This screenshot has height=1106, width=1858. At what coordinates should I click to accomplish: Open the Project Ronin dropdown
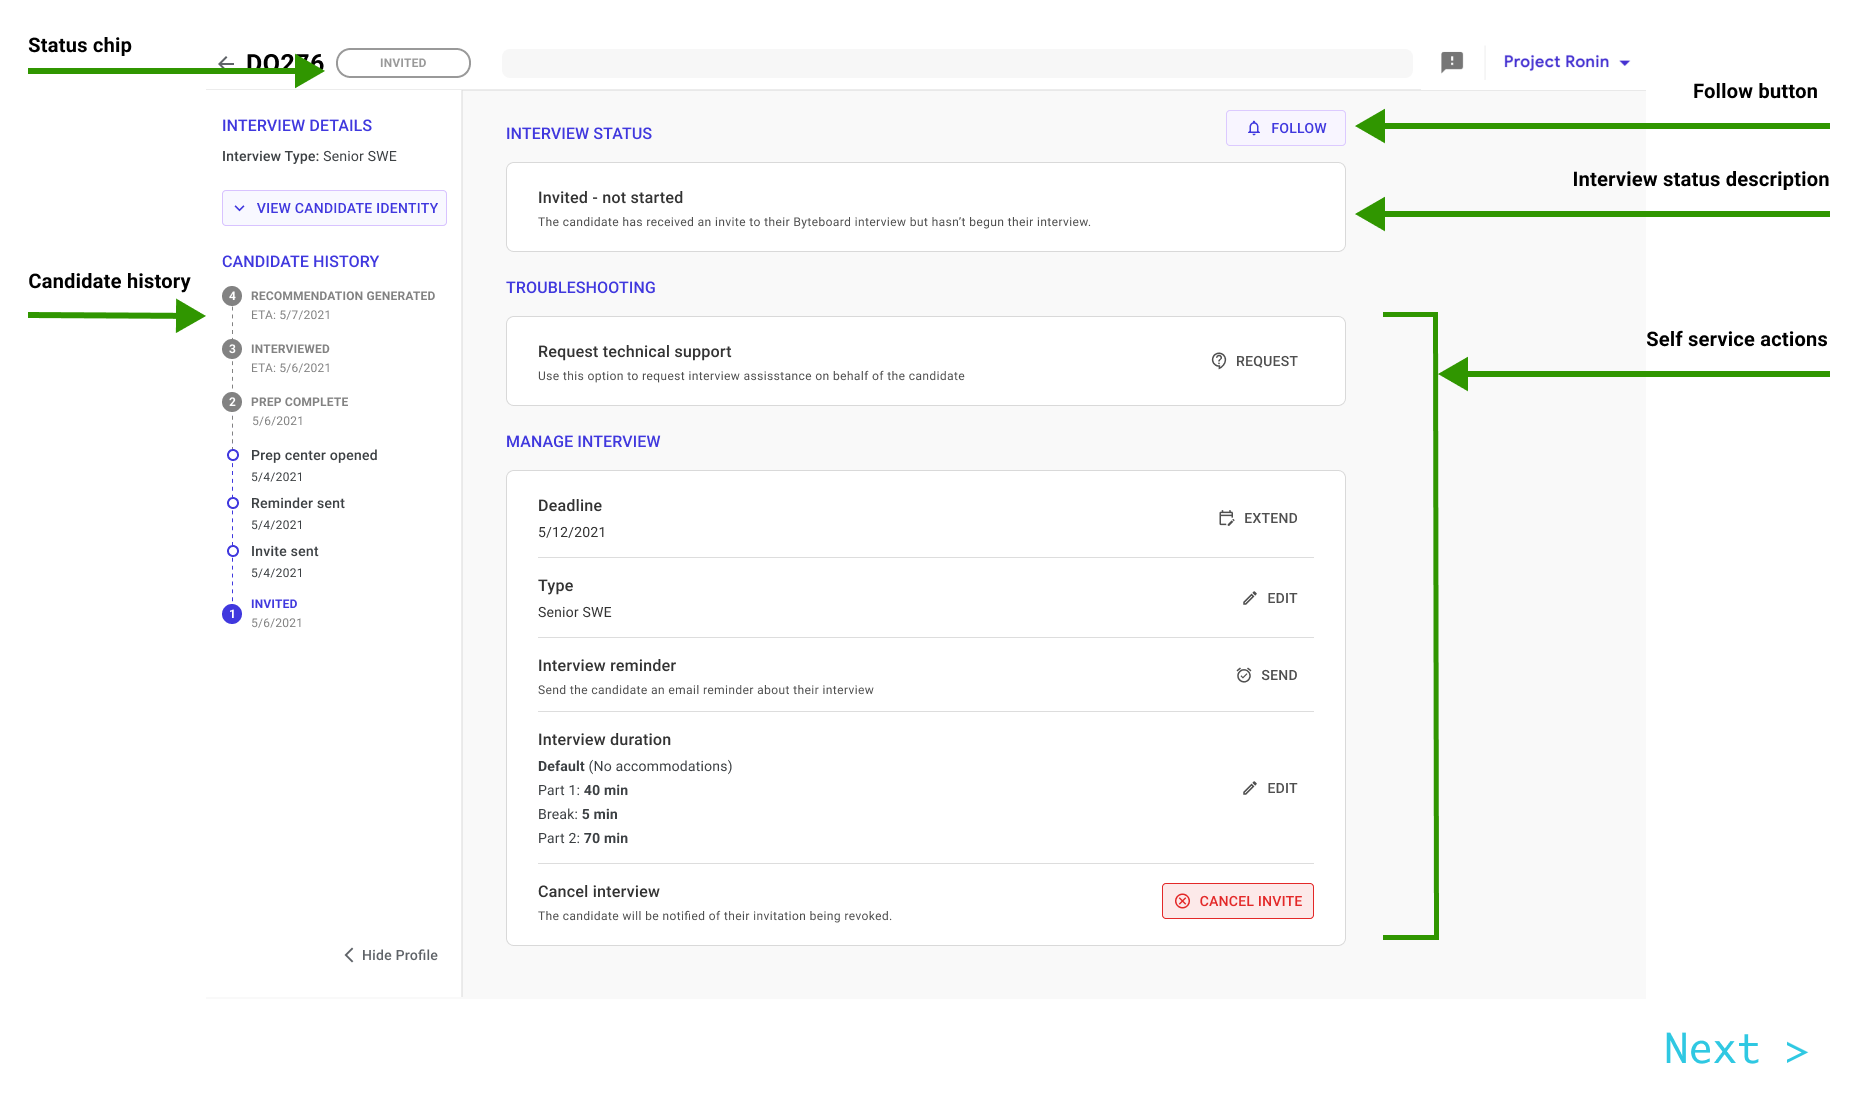click(1566, 62)
